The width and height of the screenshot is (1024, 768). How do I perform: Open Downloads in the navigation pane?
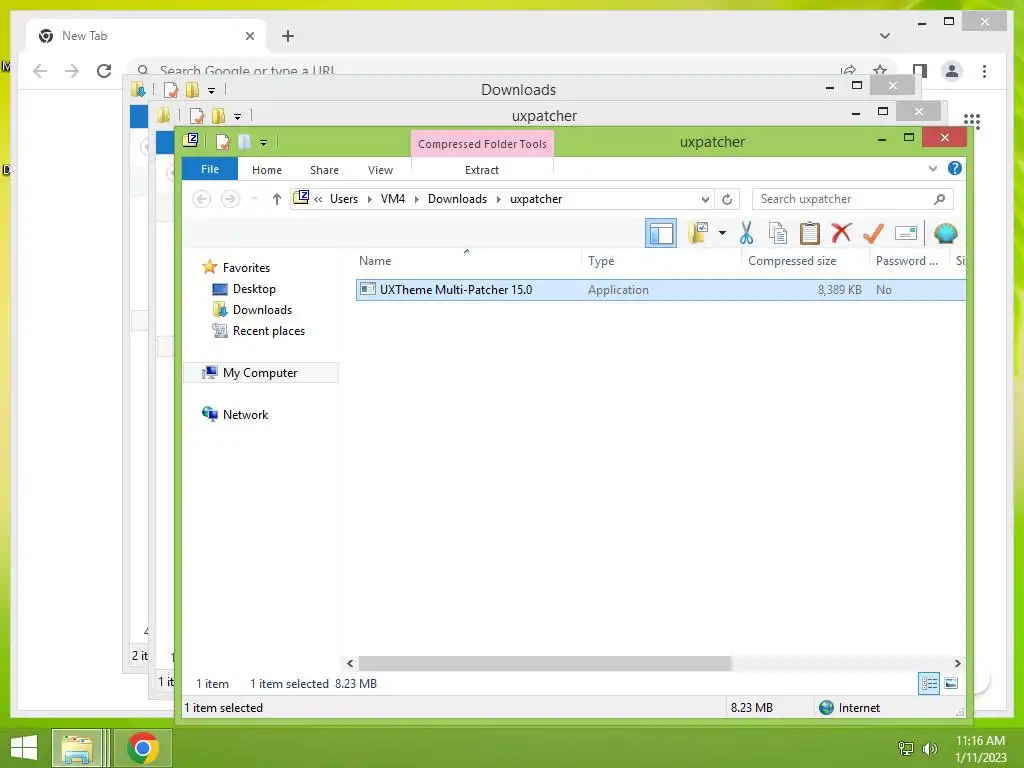261,310
